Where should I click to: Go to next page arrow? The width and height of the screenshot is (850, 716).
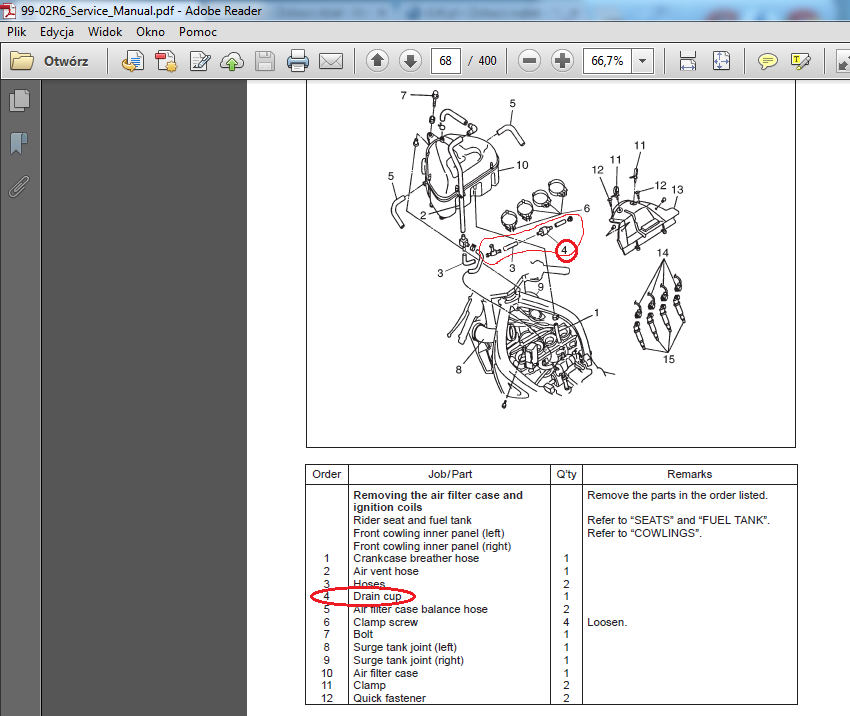point(410,61)
